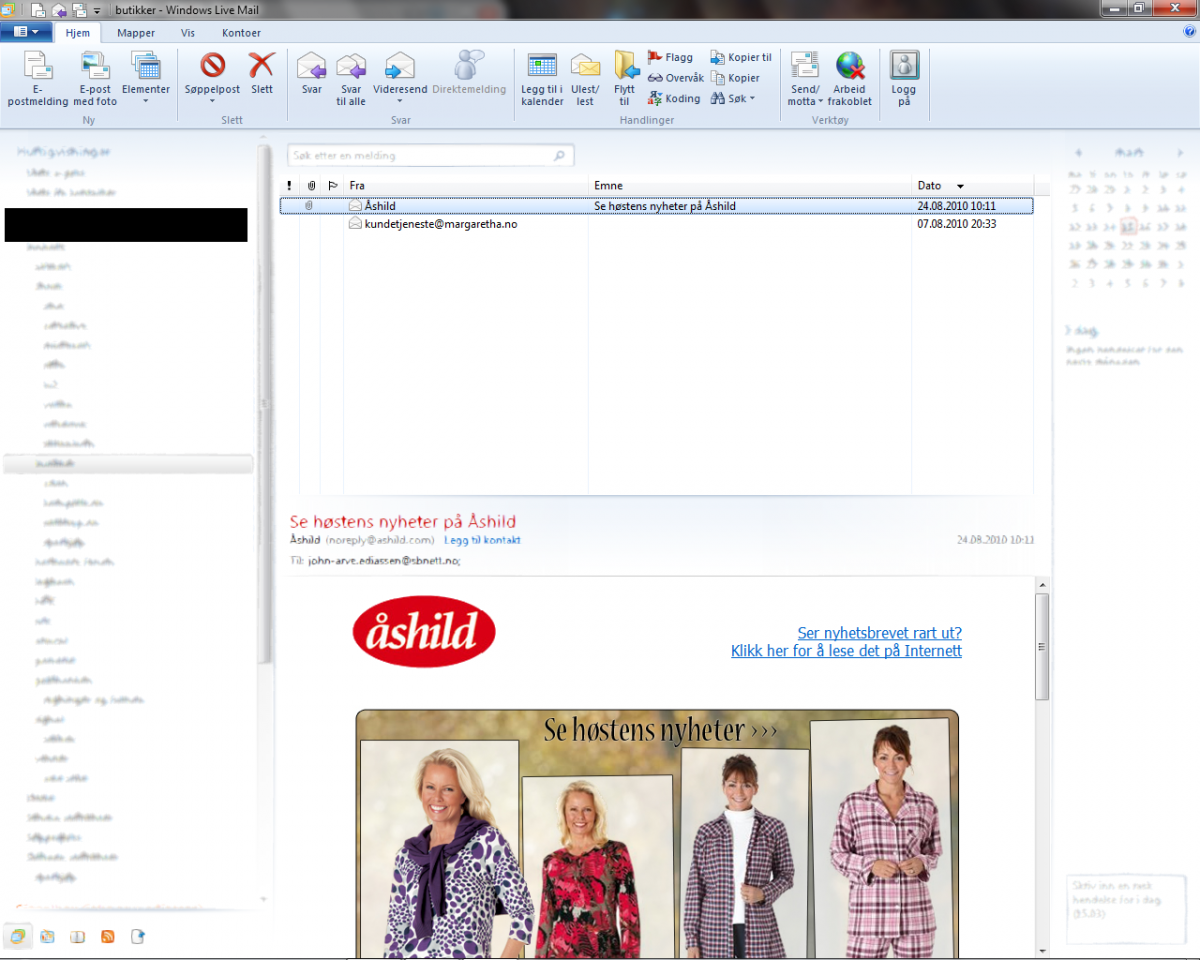Click the Søppelpost junk icon
The image size is (1200, 960).
tap(212, 66)
